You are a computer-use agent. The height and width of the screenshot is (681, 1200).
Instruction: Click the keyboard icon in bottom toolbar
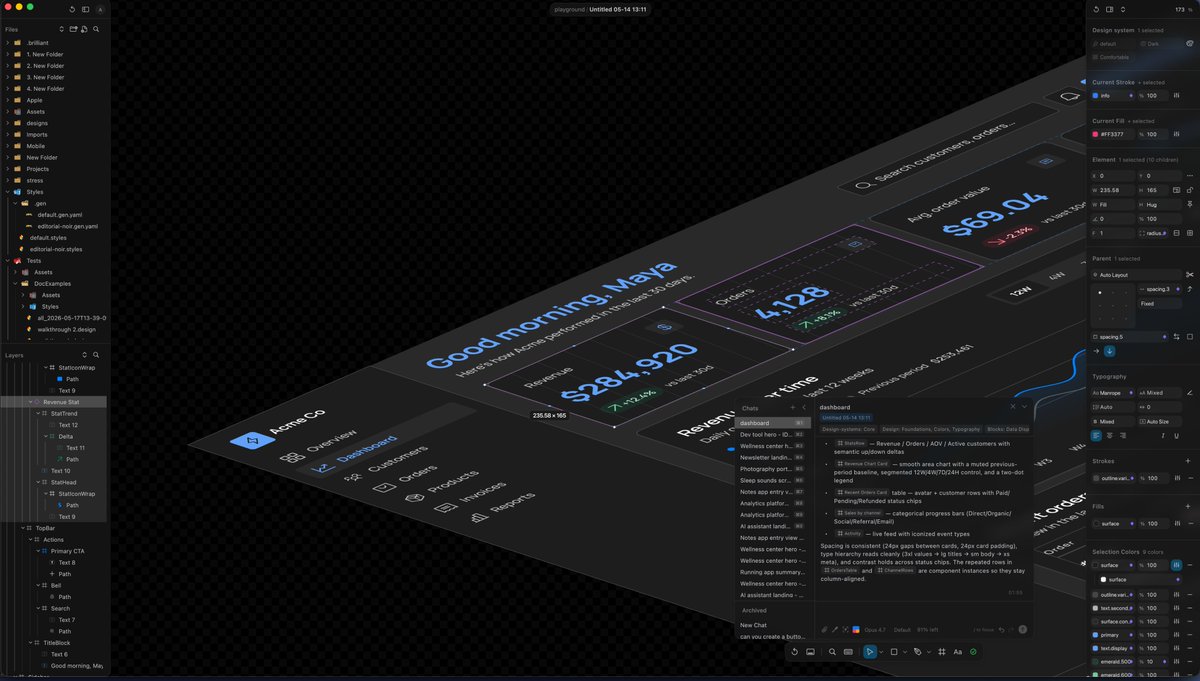(x=848, y=651)
